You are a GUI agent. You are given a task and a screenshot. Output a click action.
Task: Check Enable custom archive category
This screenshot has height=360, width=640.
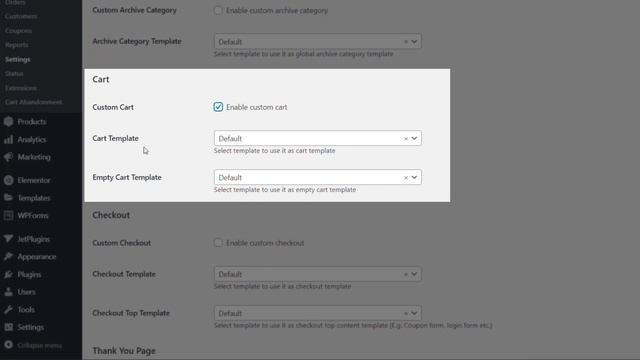coord(218,11)
